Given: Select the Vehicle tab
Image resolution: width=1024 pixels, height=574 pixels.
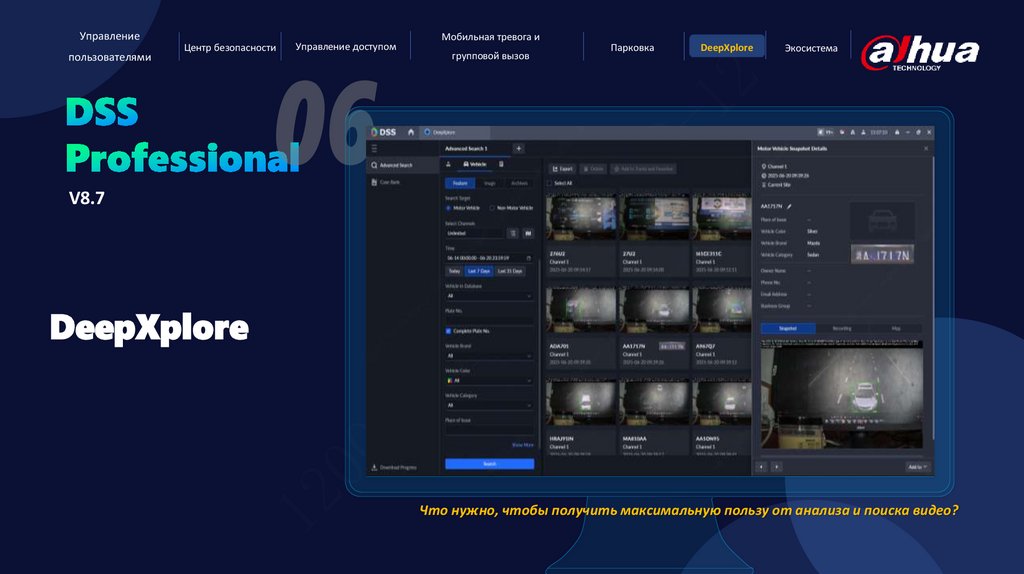Looking at the screenshot, I should point(475,165).
